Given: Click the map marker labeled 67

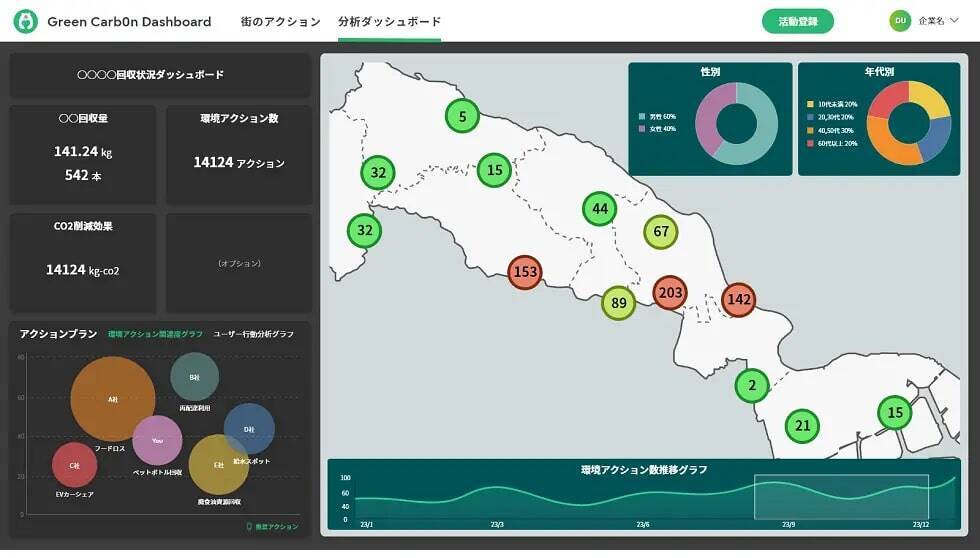Looking at the screenshot, I should tap(660, 232).
